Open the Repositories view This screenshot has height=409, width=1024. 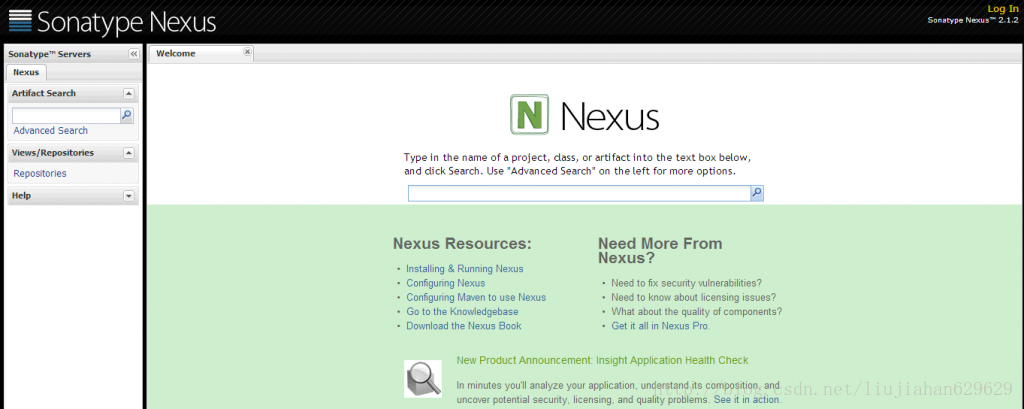tap(40, 174)
